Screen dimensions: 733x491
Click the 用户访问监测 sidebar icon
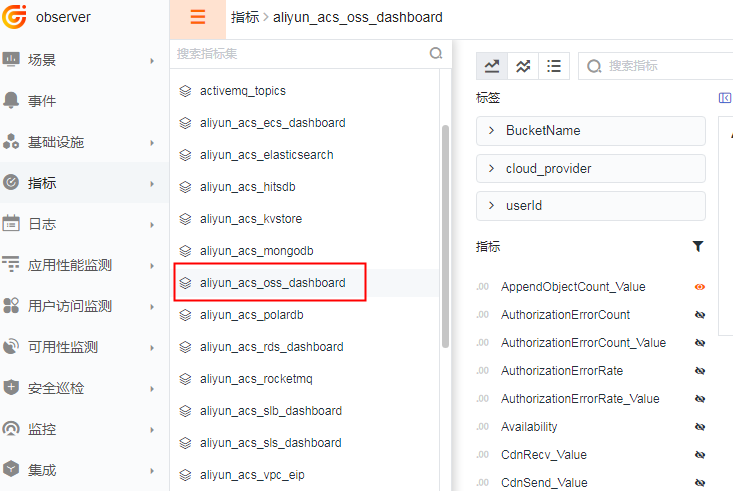[x=11, y=306]
